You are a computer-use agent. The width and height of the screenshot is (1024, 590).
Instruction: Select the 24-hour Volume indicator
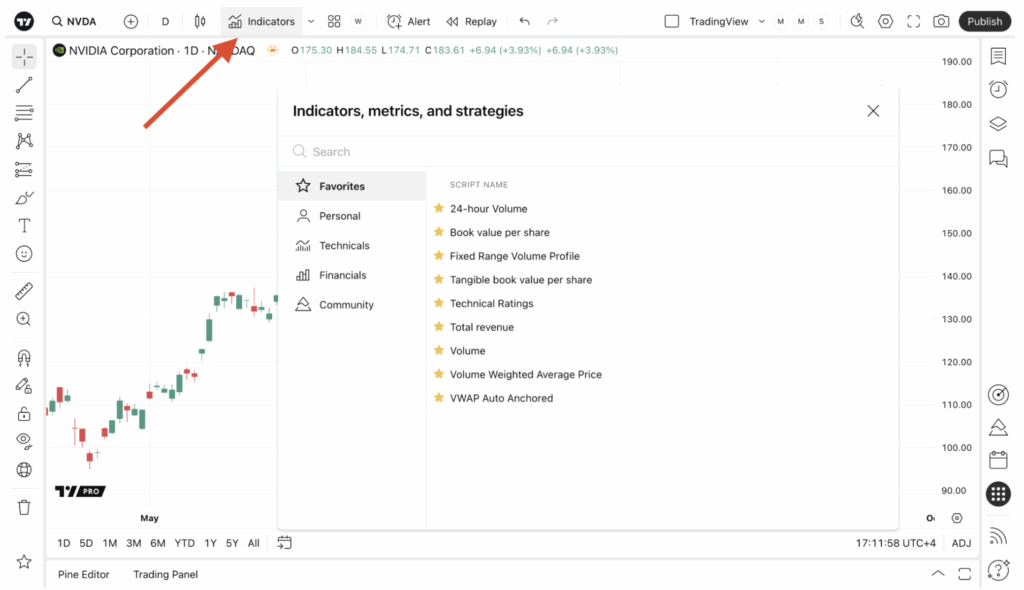tap(489, 208)
